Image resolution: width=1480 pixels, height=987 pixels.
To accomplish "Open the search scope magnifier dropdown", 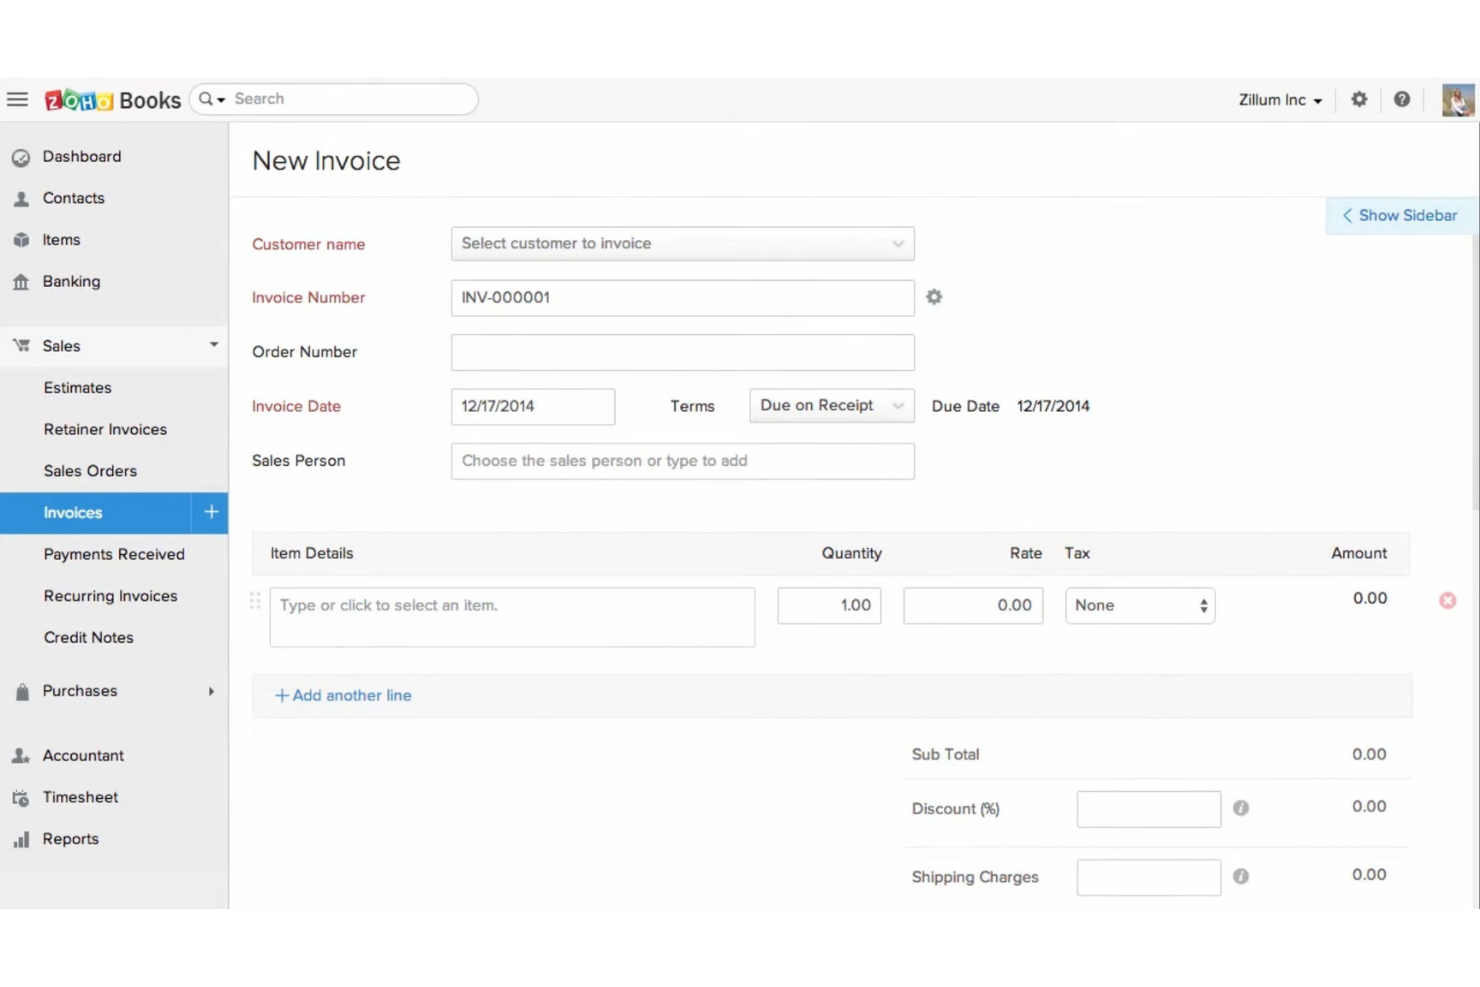I will click(x=211, y=99).
